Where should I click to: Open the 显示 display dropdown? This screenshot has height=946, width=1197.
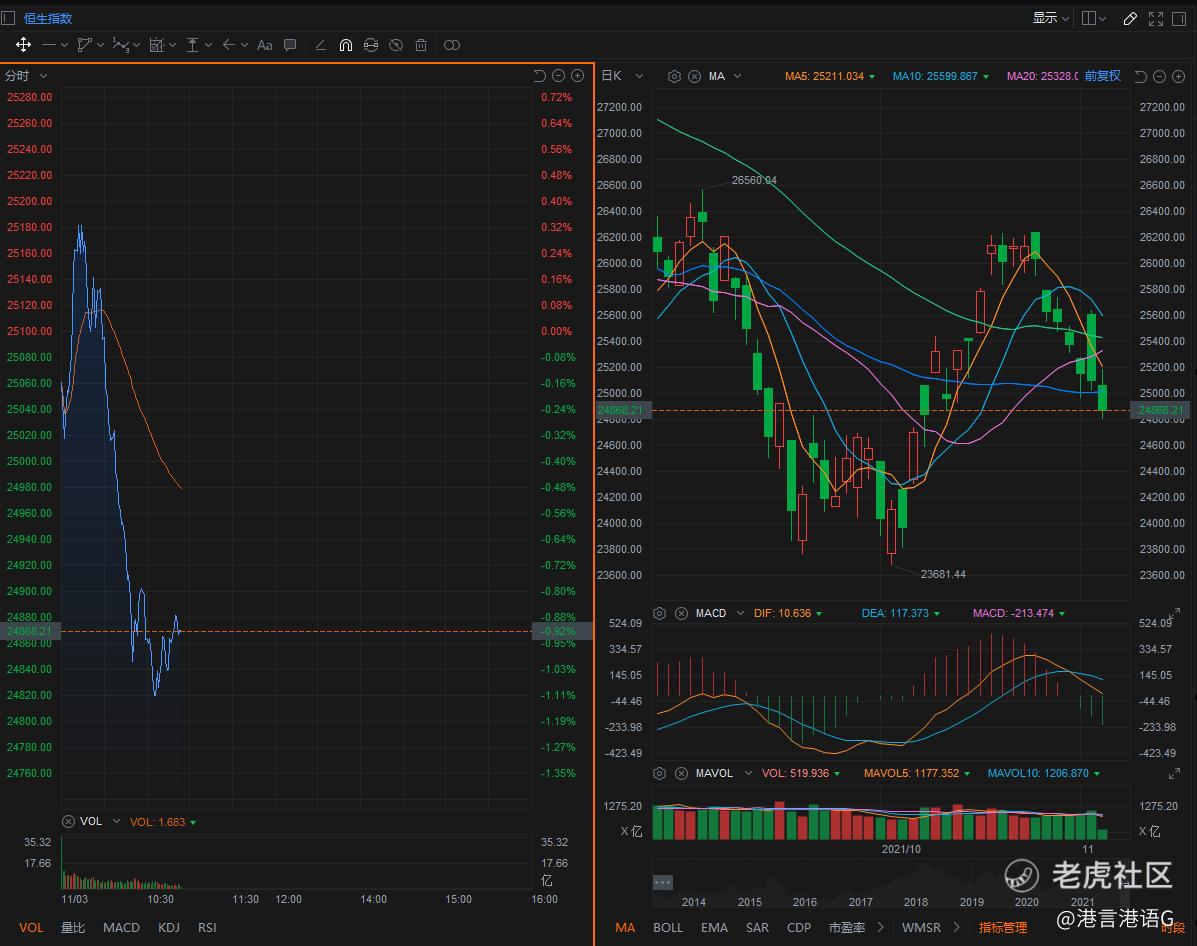(x=1051, y=18)
